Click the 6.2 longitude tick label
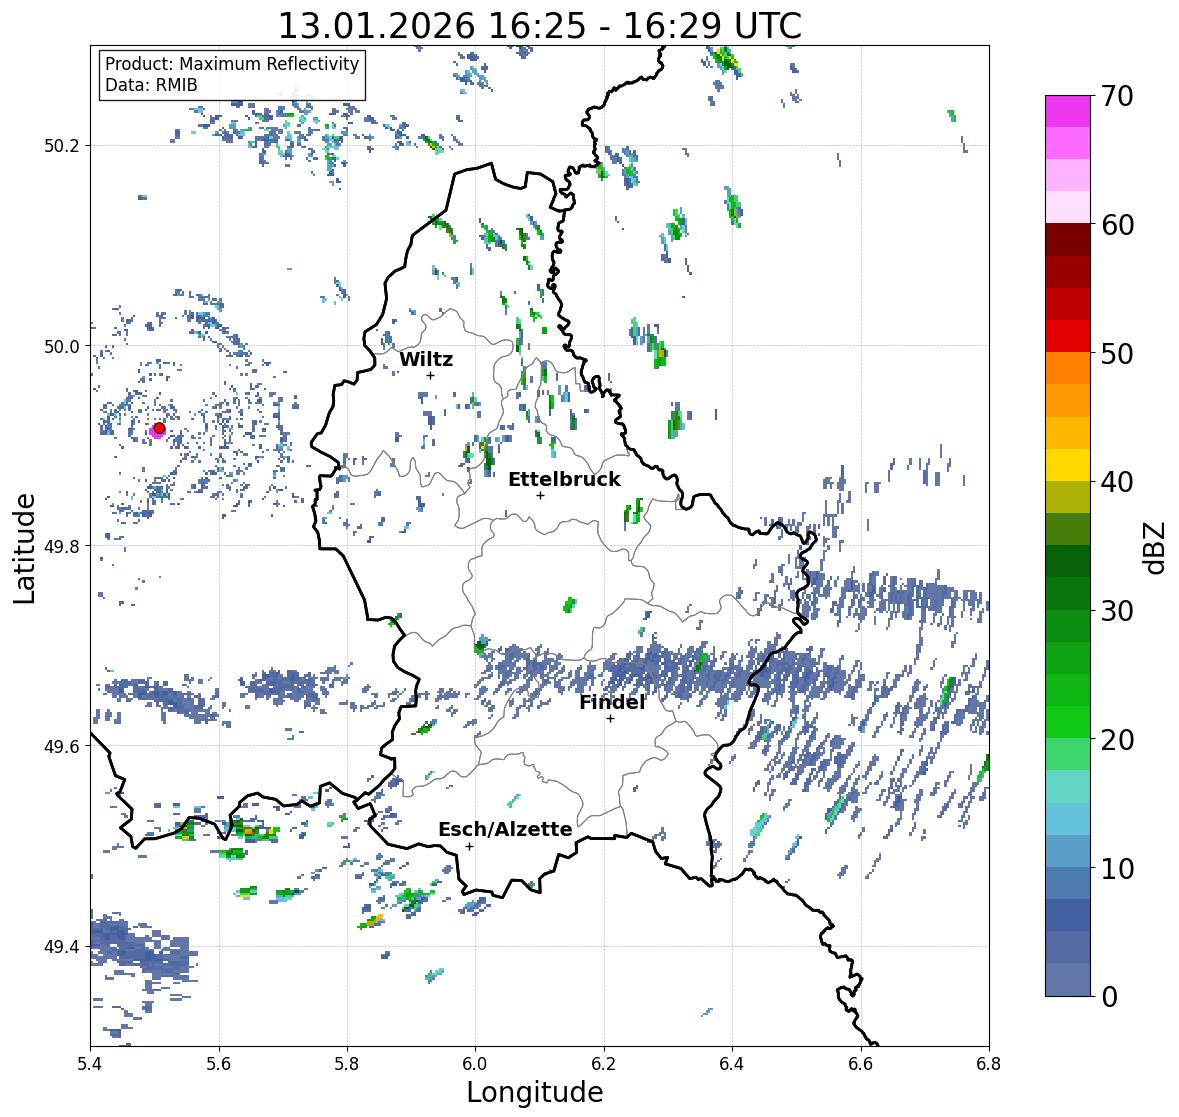The image size is (1179, 1117). (x=604, y=1064)
